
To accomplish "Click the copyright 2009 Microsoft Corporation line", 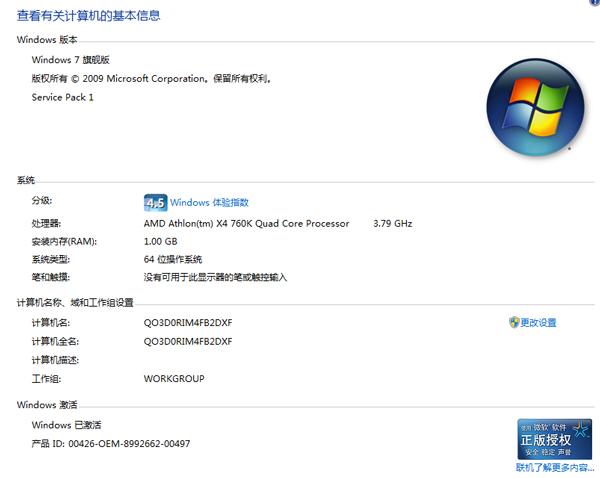I will click(152, 78).
